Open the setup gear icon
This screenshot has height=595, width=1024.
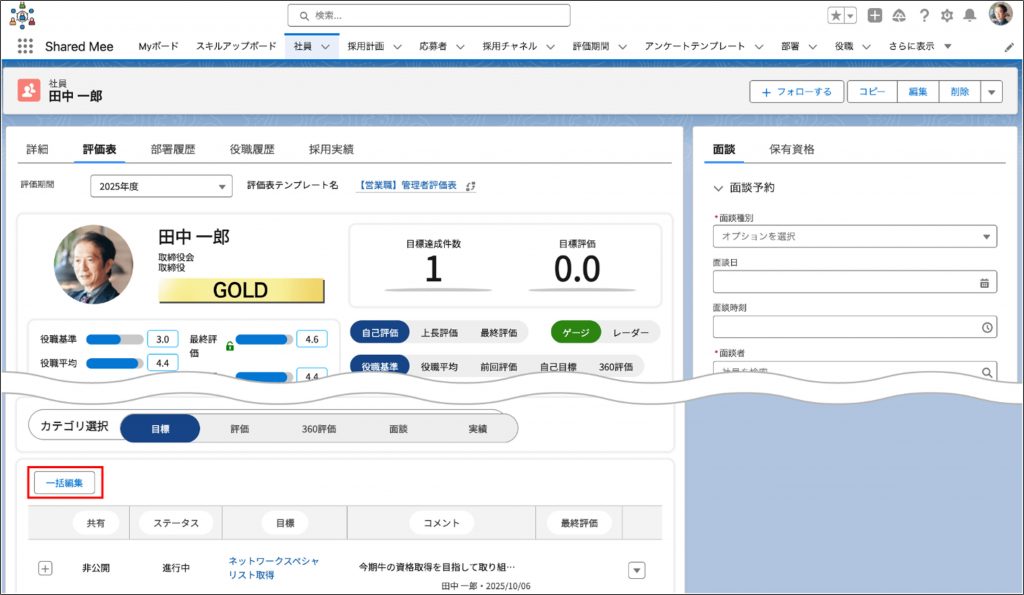pyautogui.click(x=947, y=15)
